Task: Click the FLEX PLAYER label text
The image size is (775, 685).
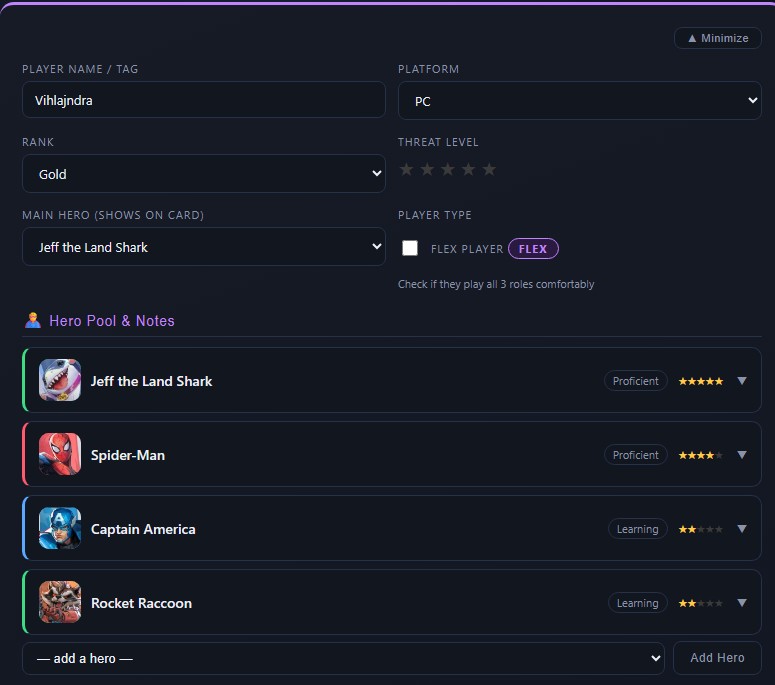Action: [x=467, y=249]
